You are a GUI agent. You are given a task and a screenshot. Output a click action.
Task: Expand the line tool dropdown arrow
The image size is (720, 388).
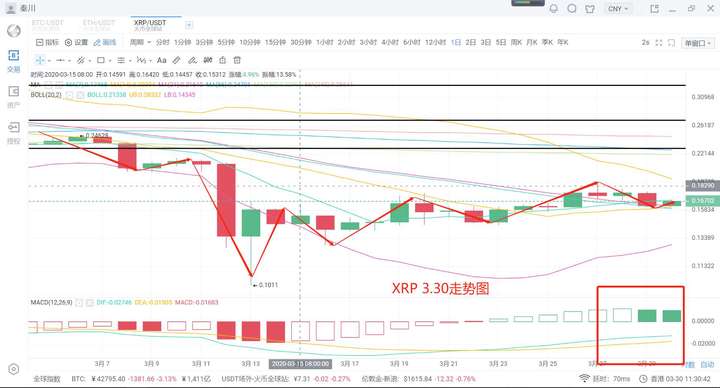(69, 61)
